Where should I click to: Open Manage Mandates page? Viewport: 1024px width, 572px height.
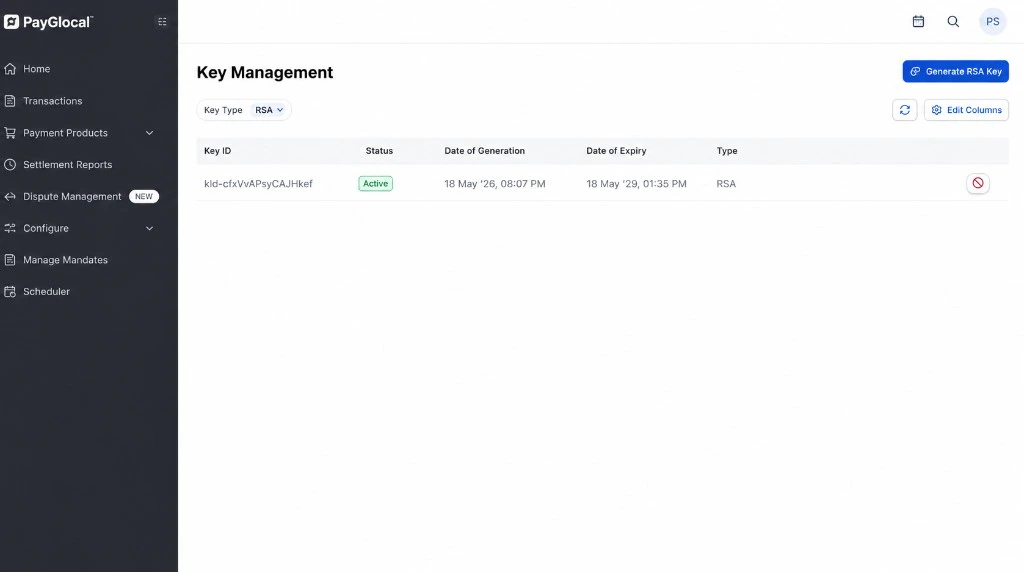click(65, 260)
